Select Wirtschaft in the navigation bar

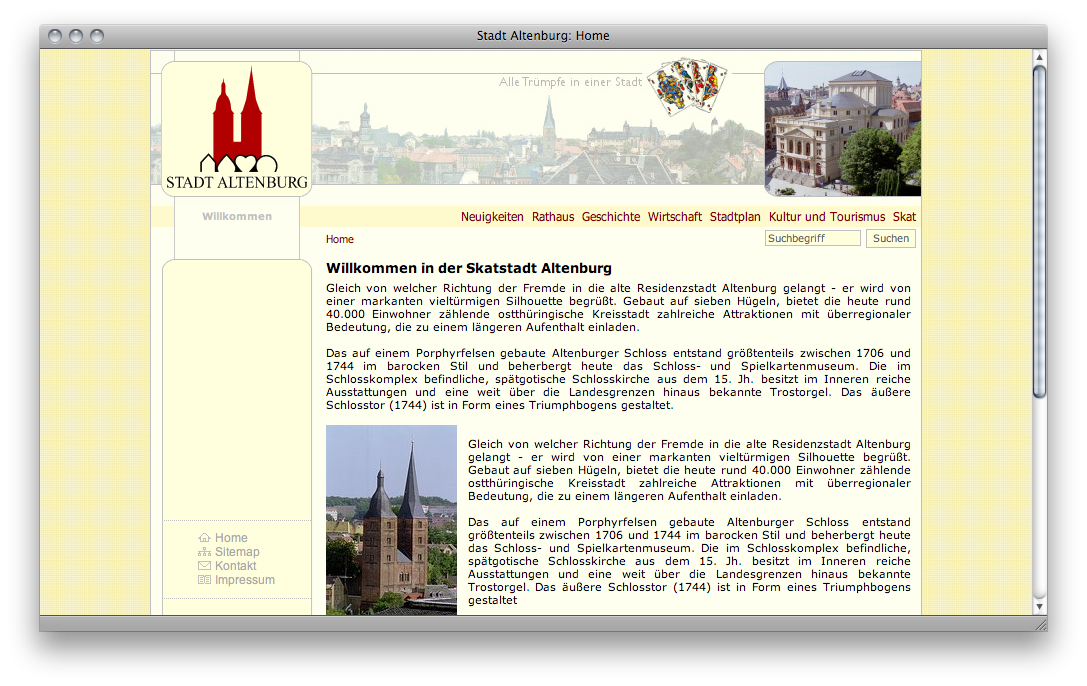pos(675,217)
